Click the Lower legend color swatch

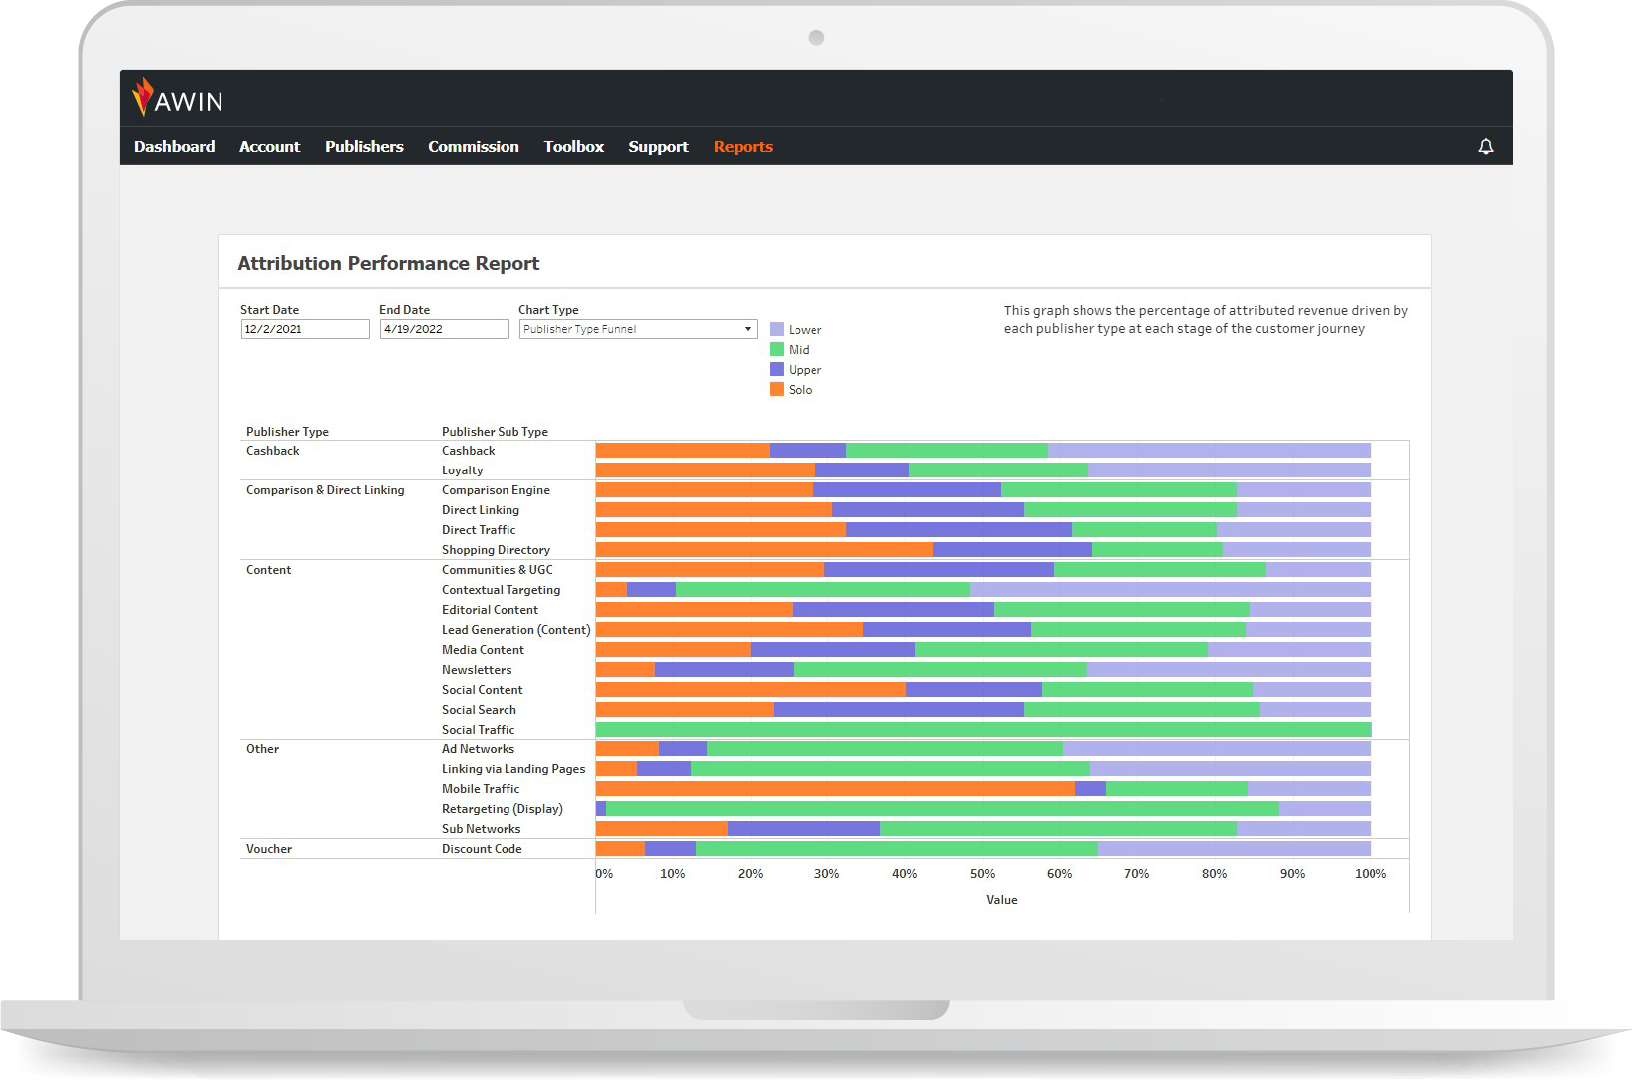(777, 329)
